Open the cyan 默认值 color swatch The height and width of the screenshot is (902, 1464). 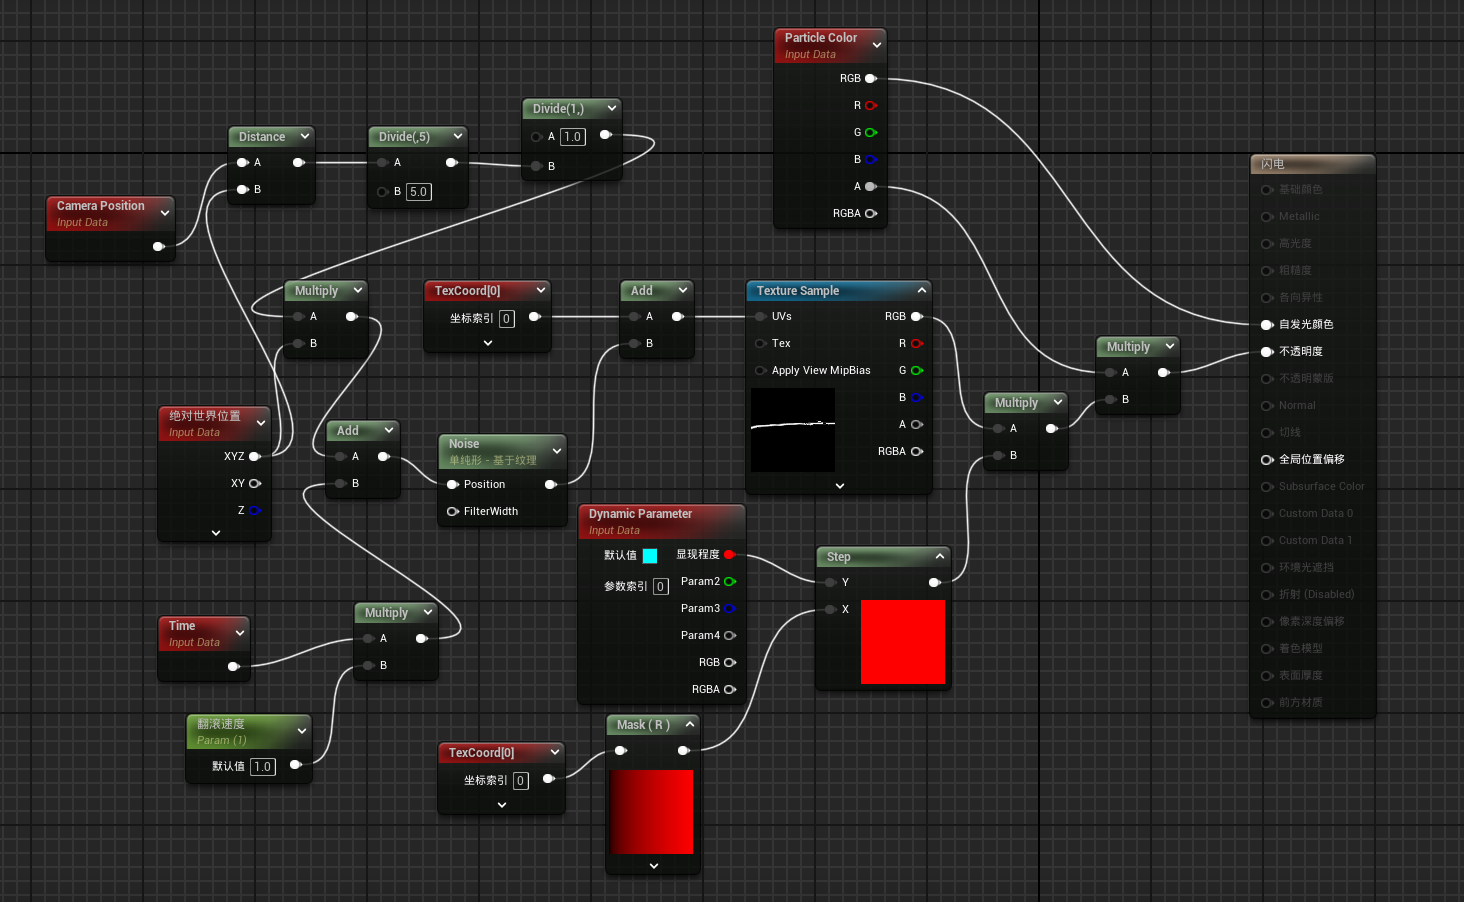point(650,556)
